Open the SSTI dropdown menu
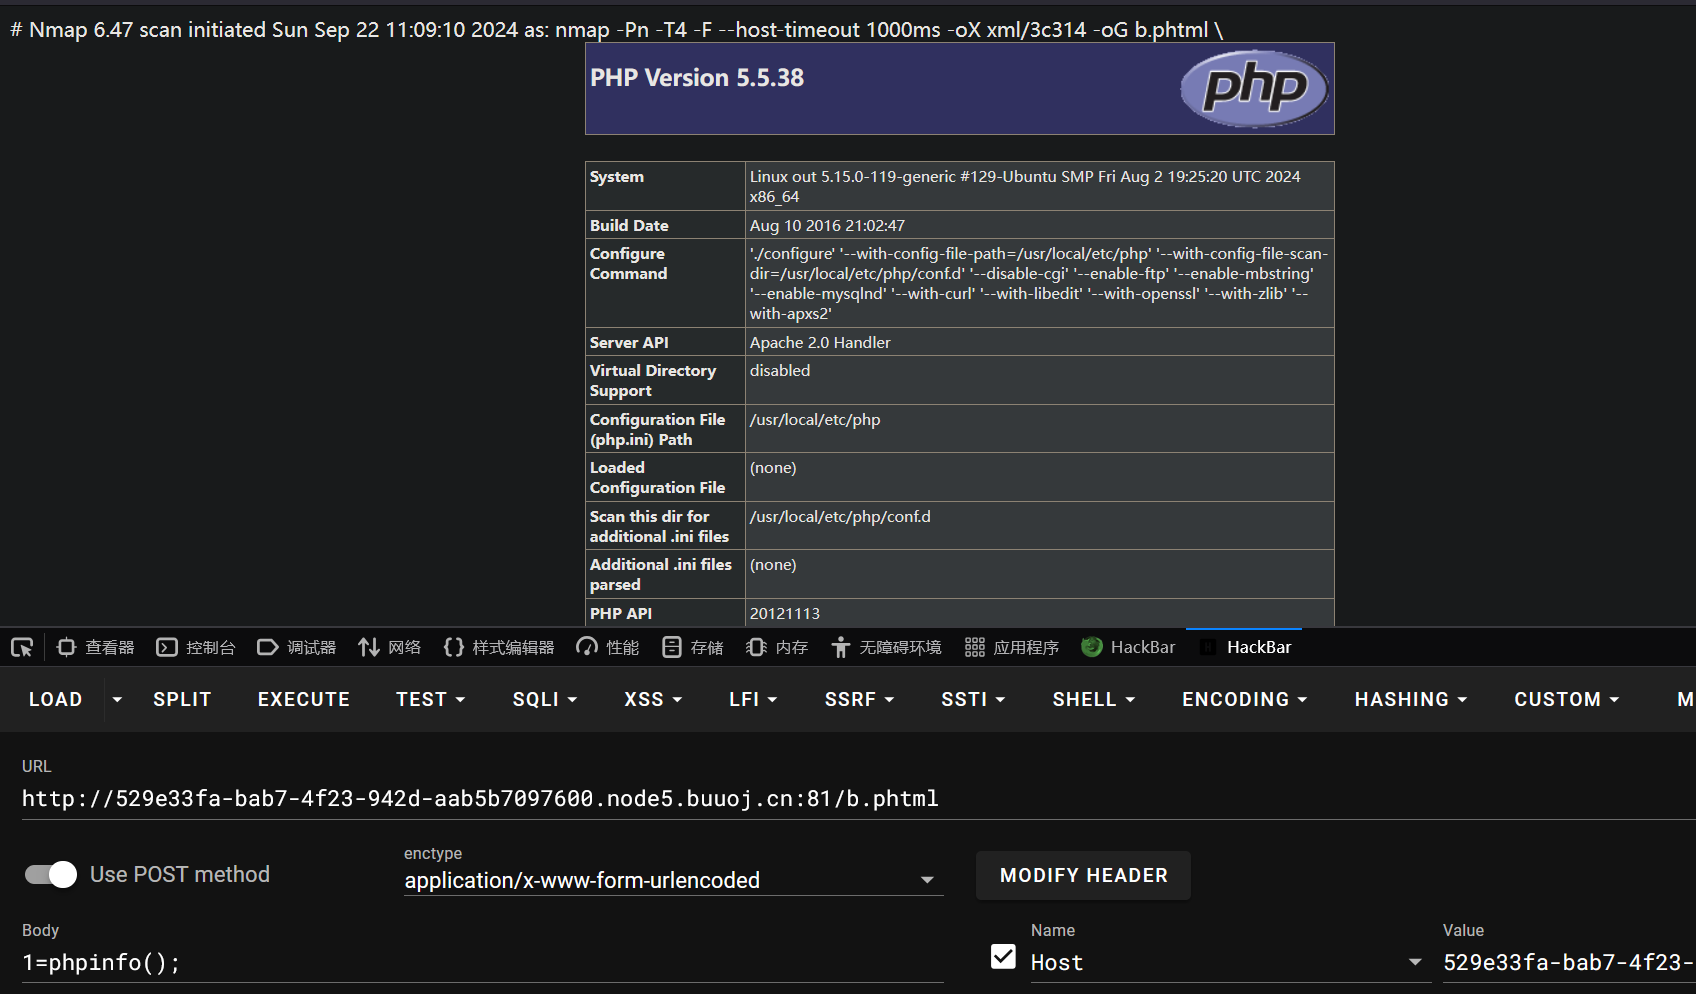This screenshot has height=994, width=1696. (973, 699)
